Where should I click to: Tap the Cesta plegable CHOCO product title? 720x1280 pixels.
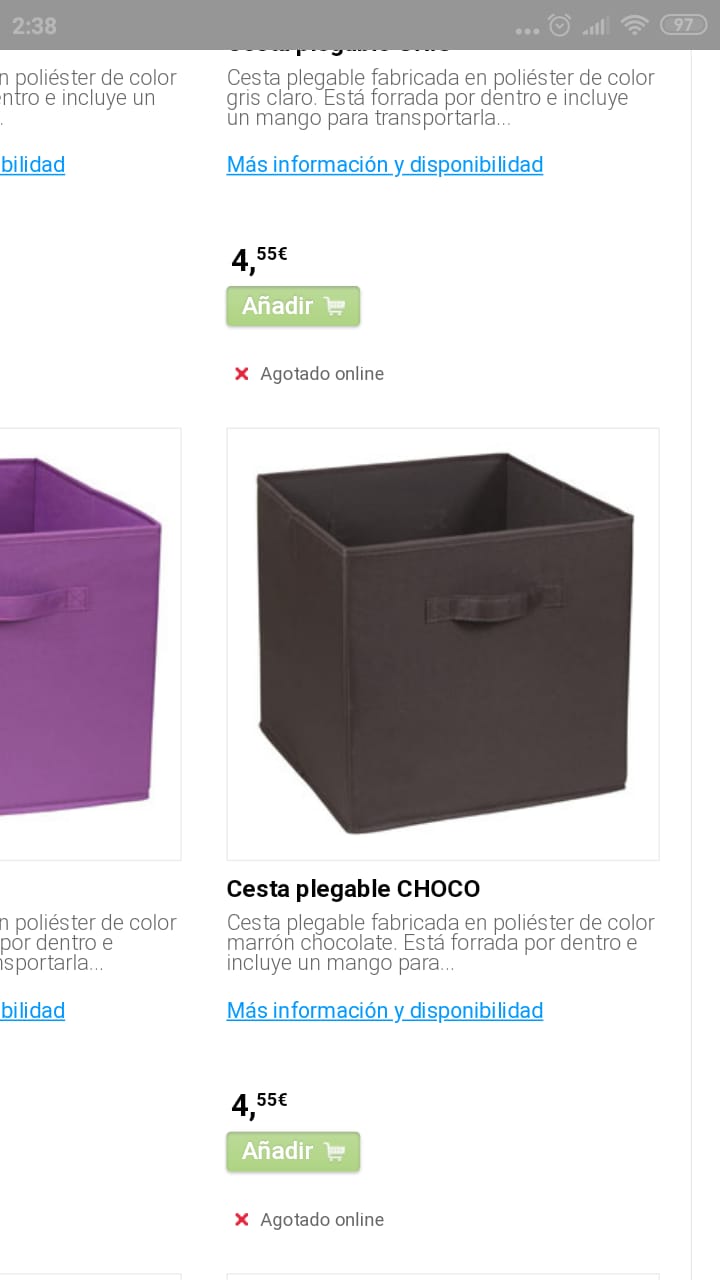coord(353,889)
